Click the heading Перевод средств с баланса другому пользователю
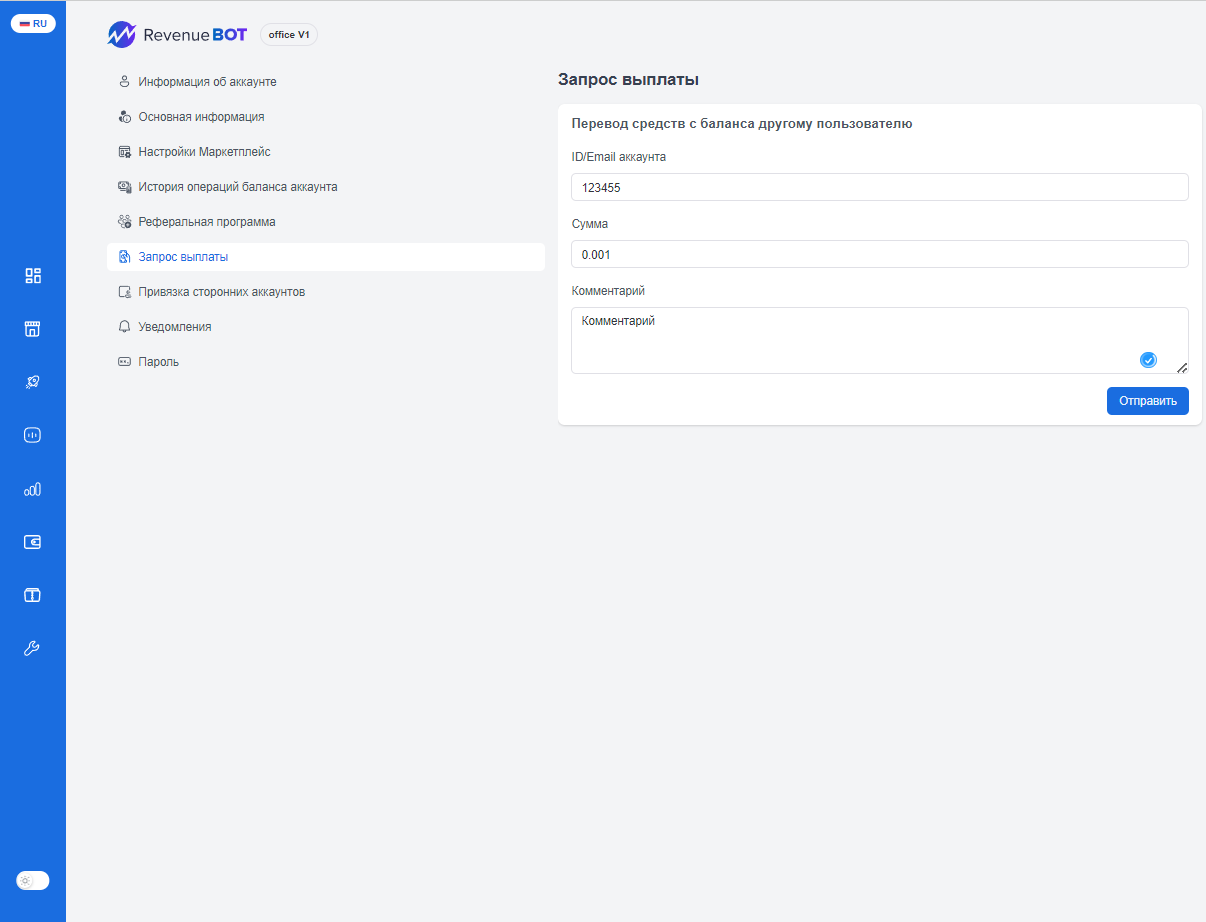The image size is (1206, 922). click(741, 124)
